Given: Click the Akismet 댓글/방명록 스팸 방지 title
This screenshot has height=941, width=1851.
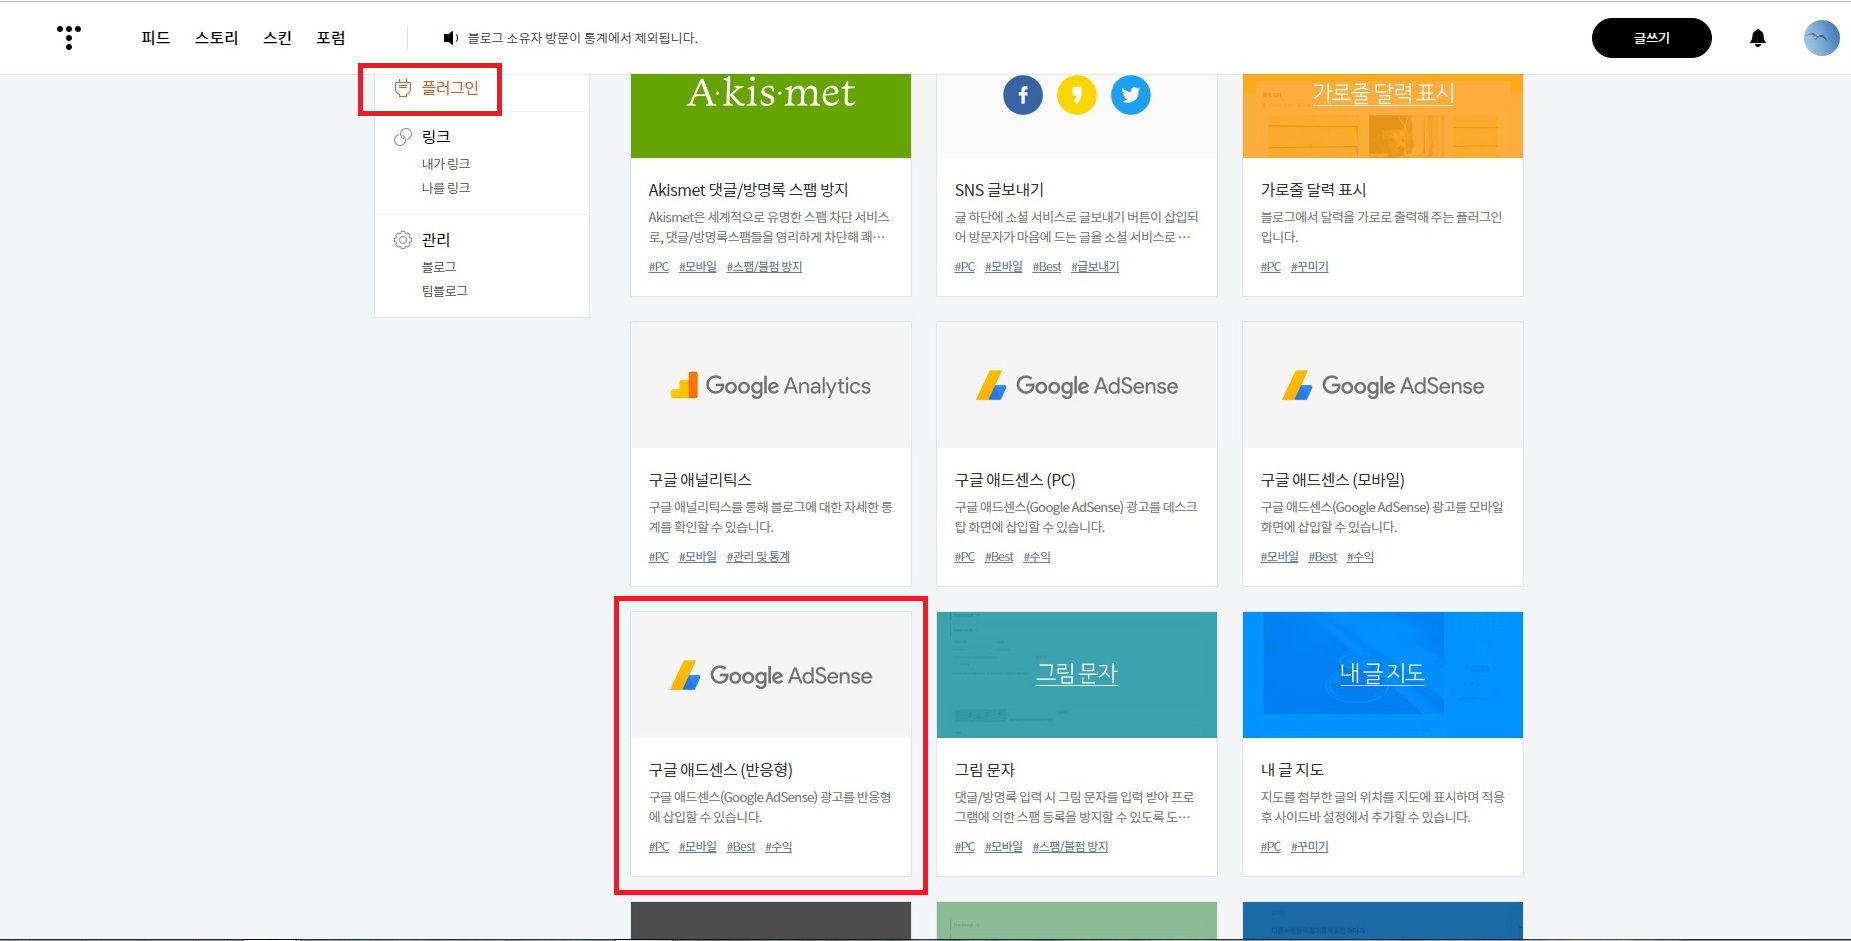Looking at the screenshot, I should (748, 190).
